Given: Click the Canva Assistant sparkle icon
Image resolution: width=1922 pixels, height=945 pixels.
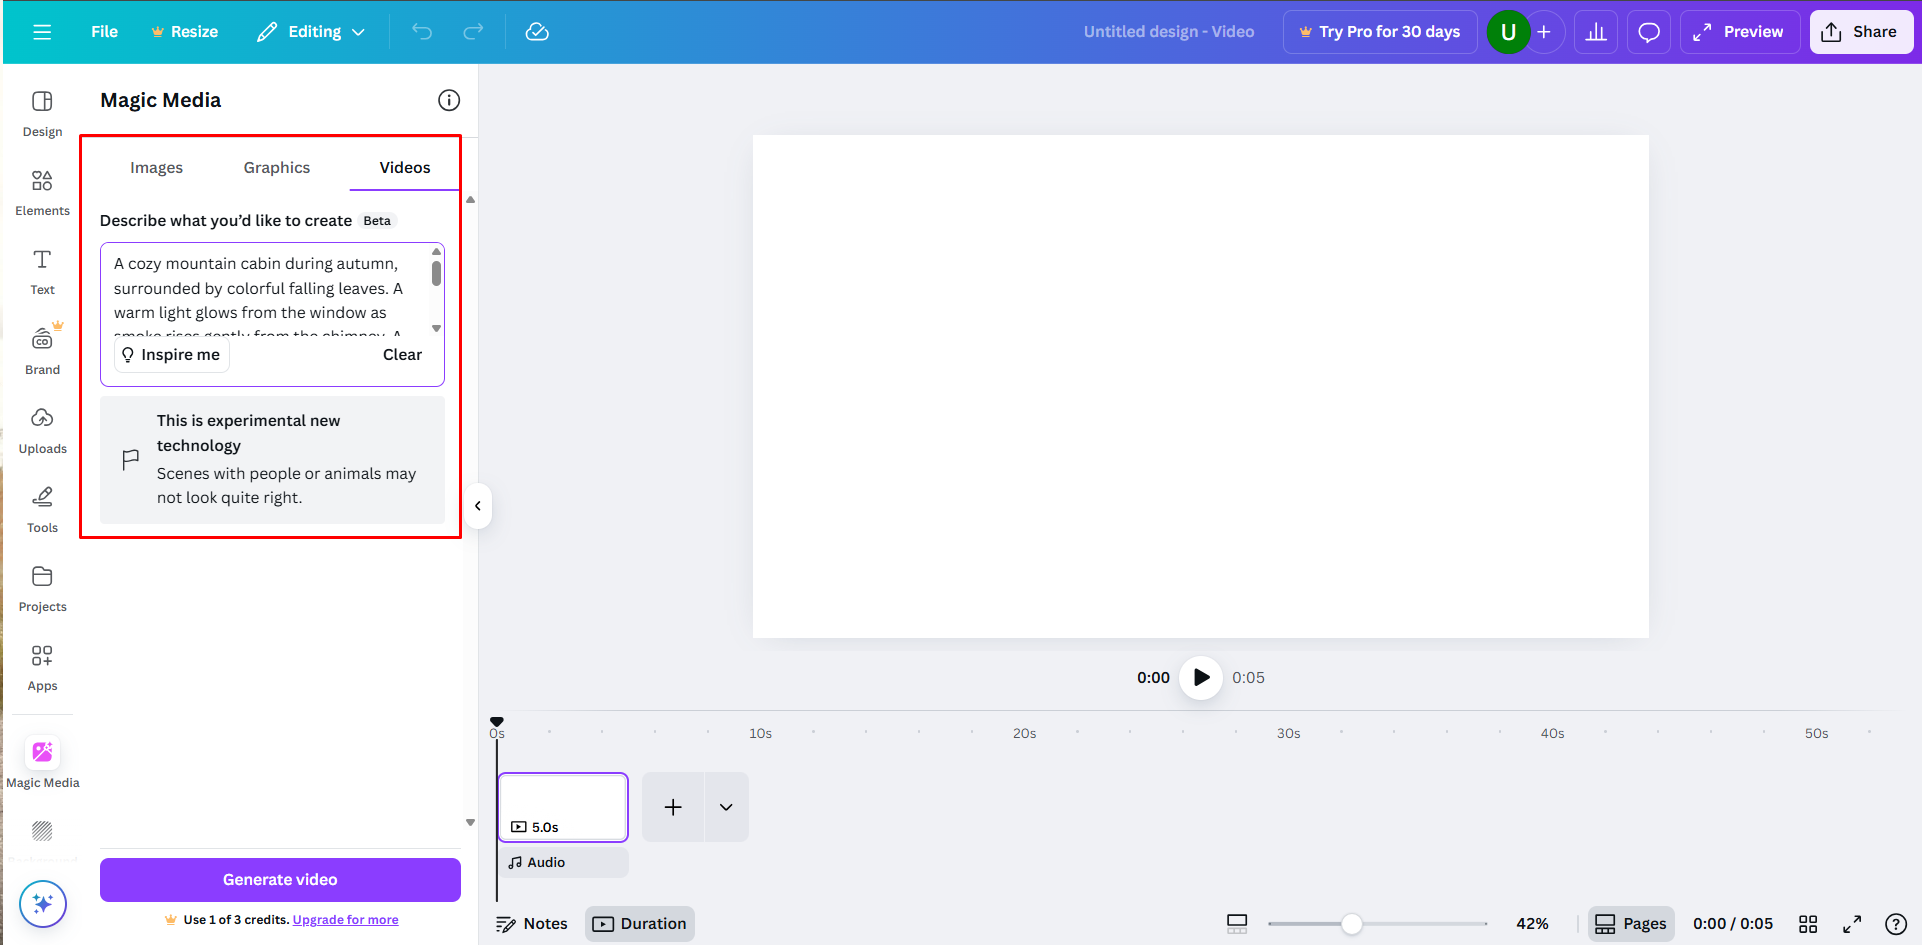Looking at the screenshot, I should [42, 903].
